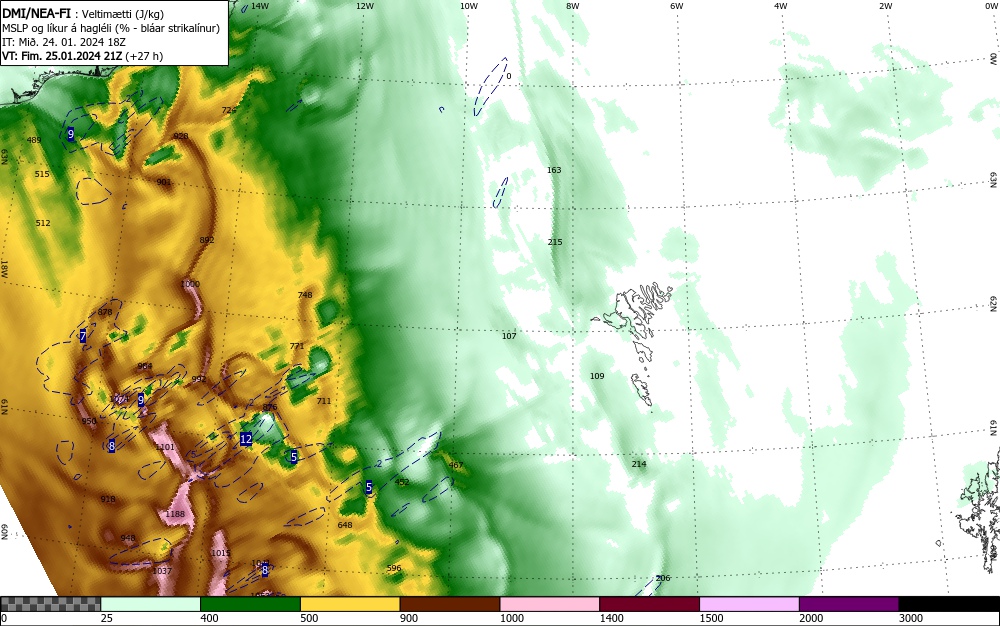This screenshot has height=626, width=1000.
Task: Click the CAPE value '648' on map
Action: click(x=345, y=525)
